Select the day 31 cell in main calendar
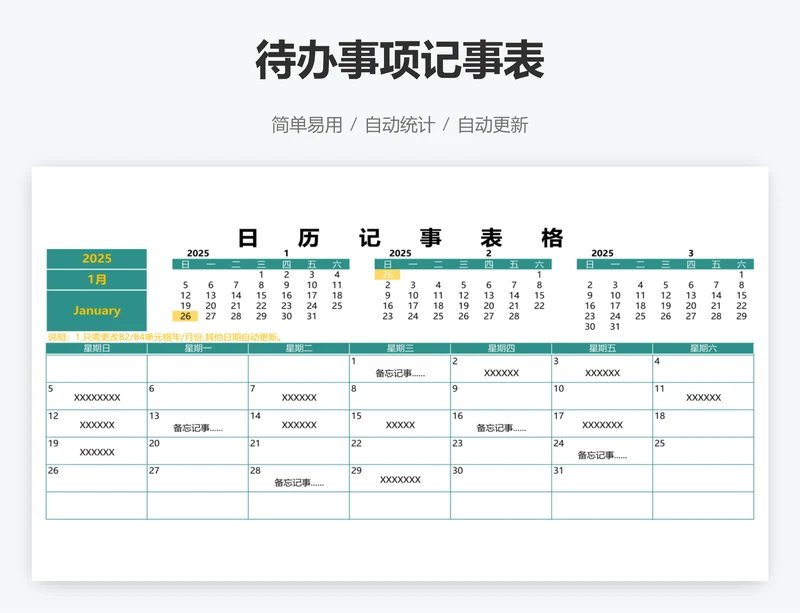The height and width of the screenshot is (613, 800). coord(602,477)
